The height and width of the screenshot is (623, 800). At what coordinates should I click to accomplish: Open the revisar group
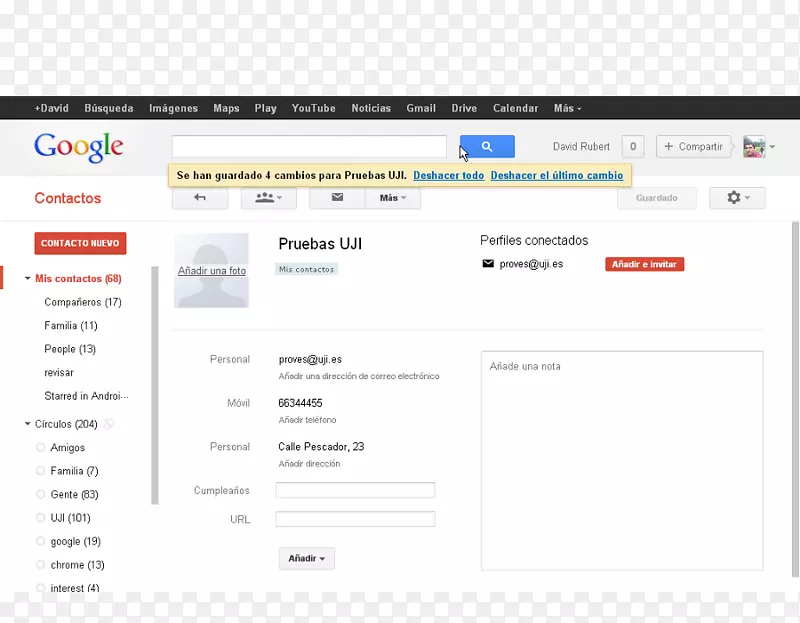[x=59, y=372]
